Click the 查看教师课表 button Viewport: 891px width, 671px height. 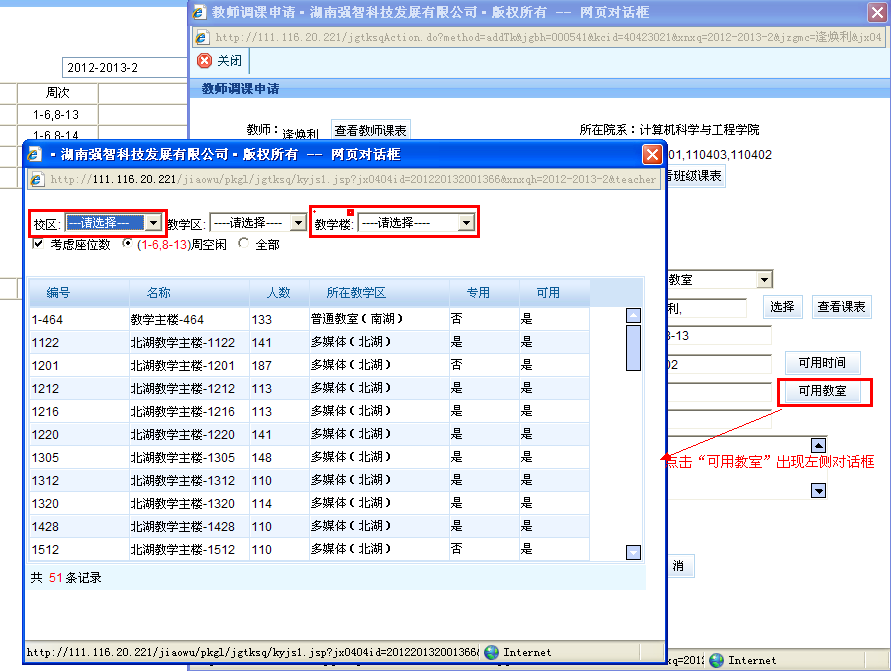click(x=370, y=130)
